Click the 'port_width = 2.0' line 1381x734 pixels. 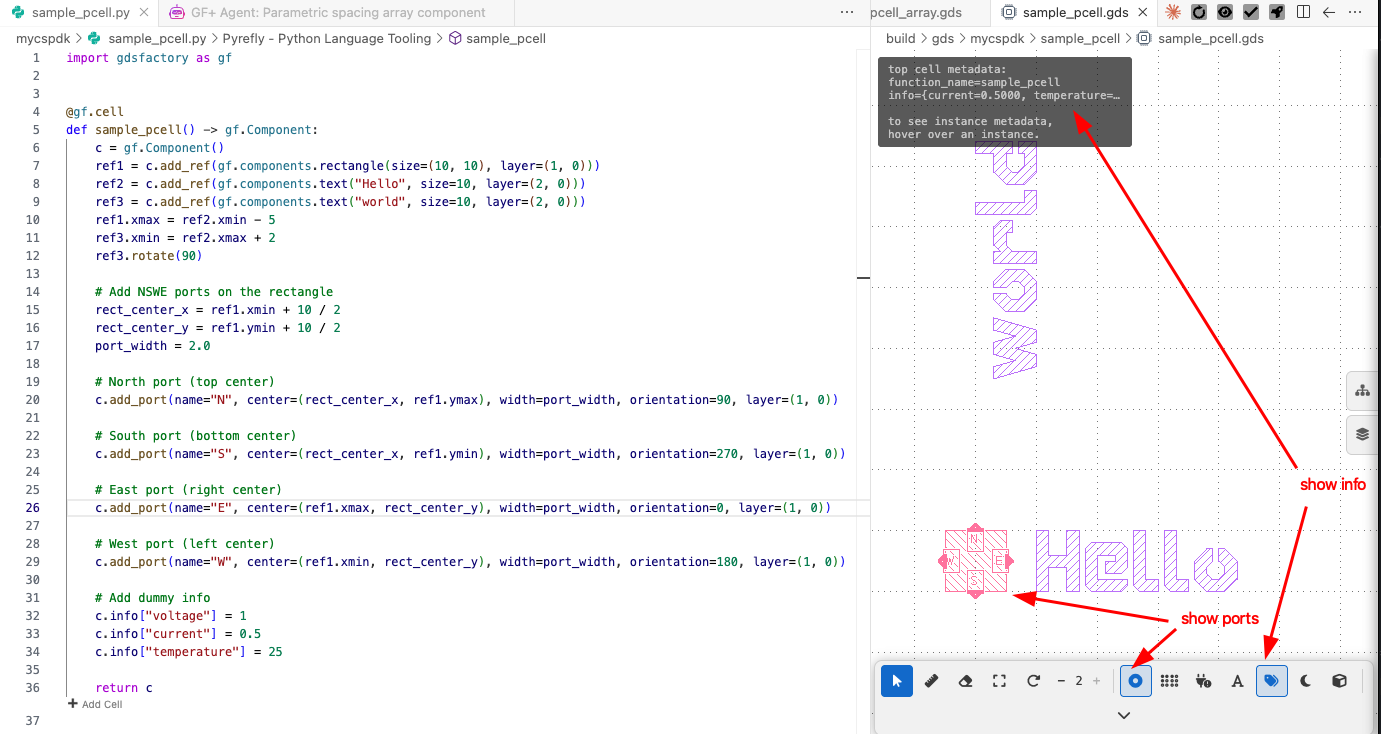coord(153,346)
